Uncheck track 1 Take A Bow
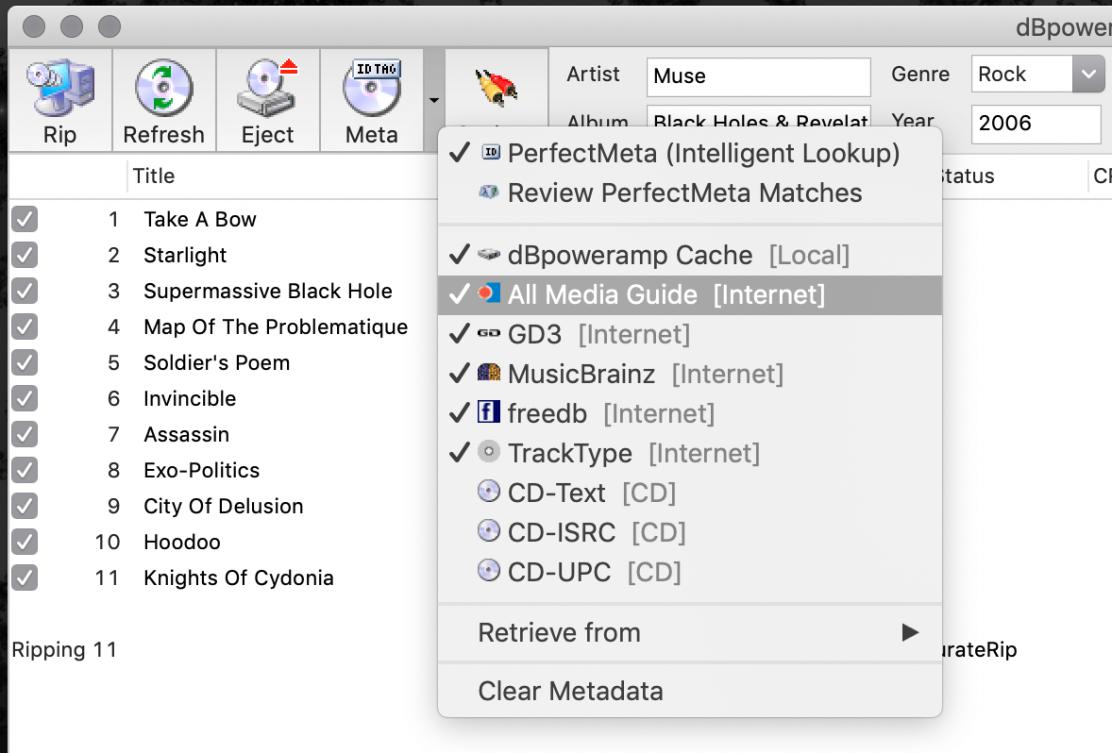Viewport: 1112px width, 753px height. [24, 219]
